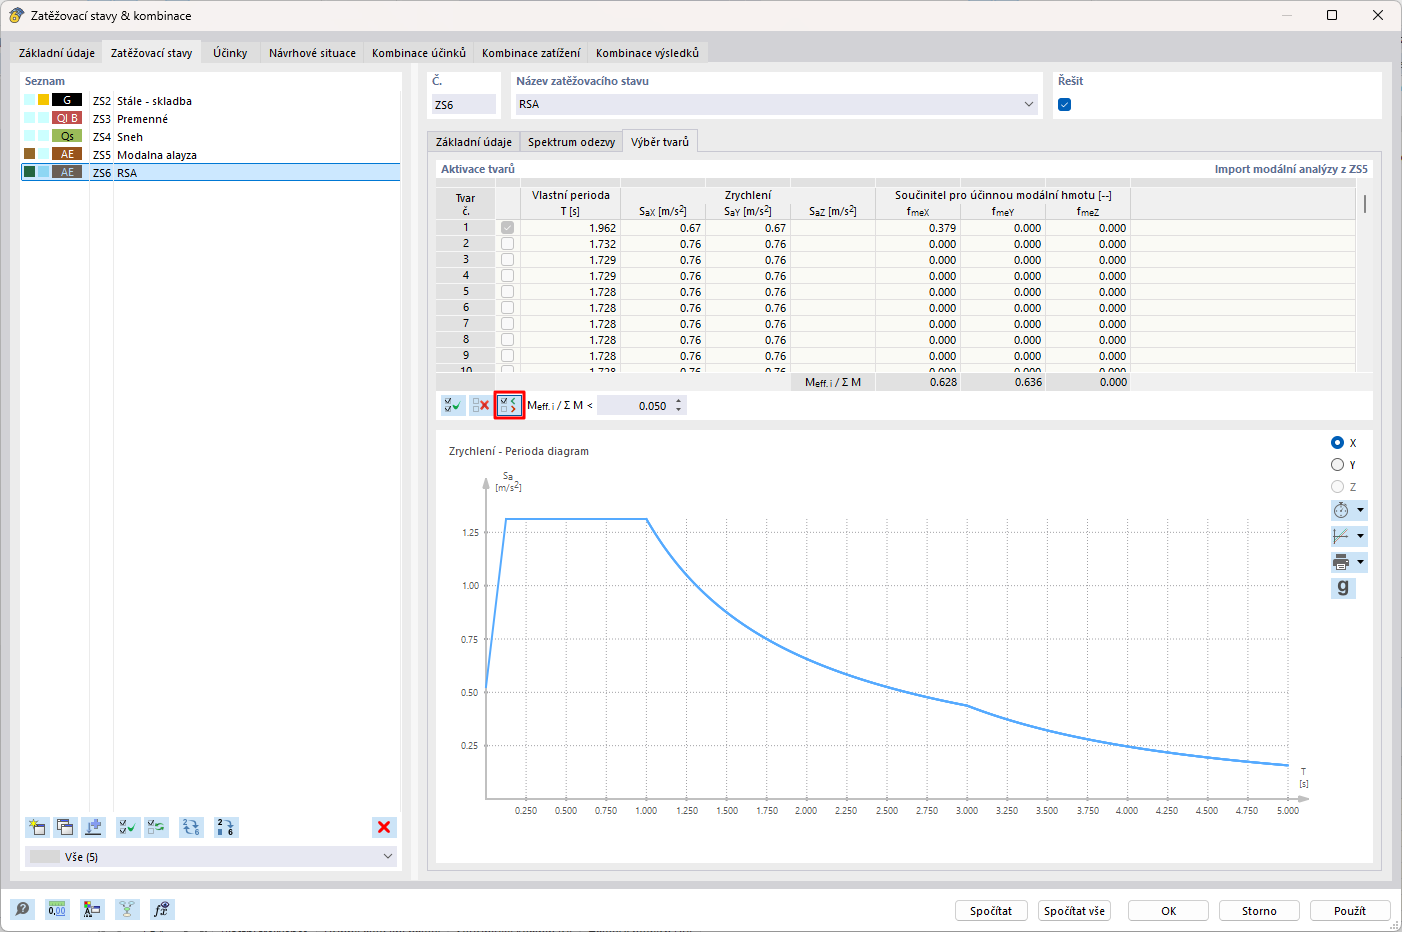
Task: Uncheck the Řešit checkbox
Action: click(1064, 103)
